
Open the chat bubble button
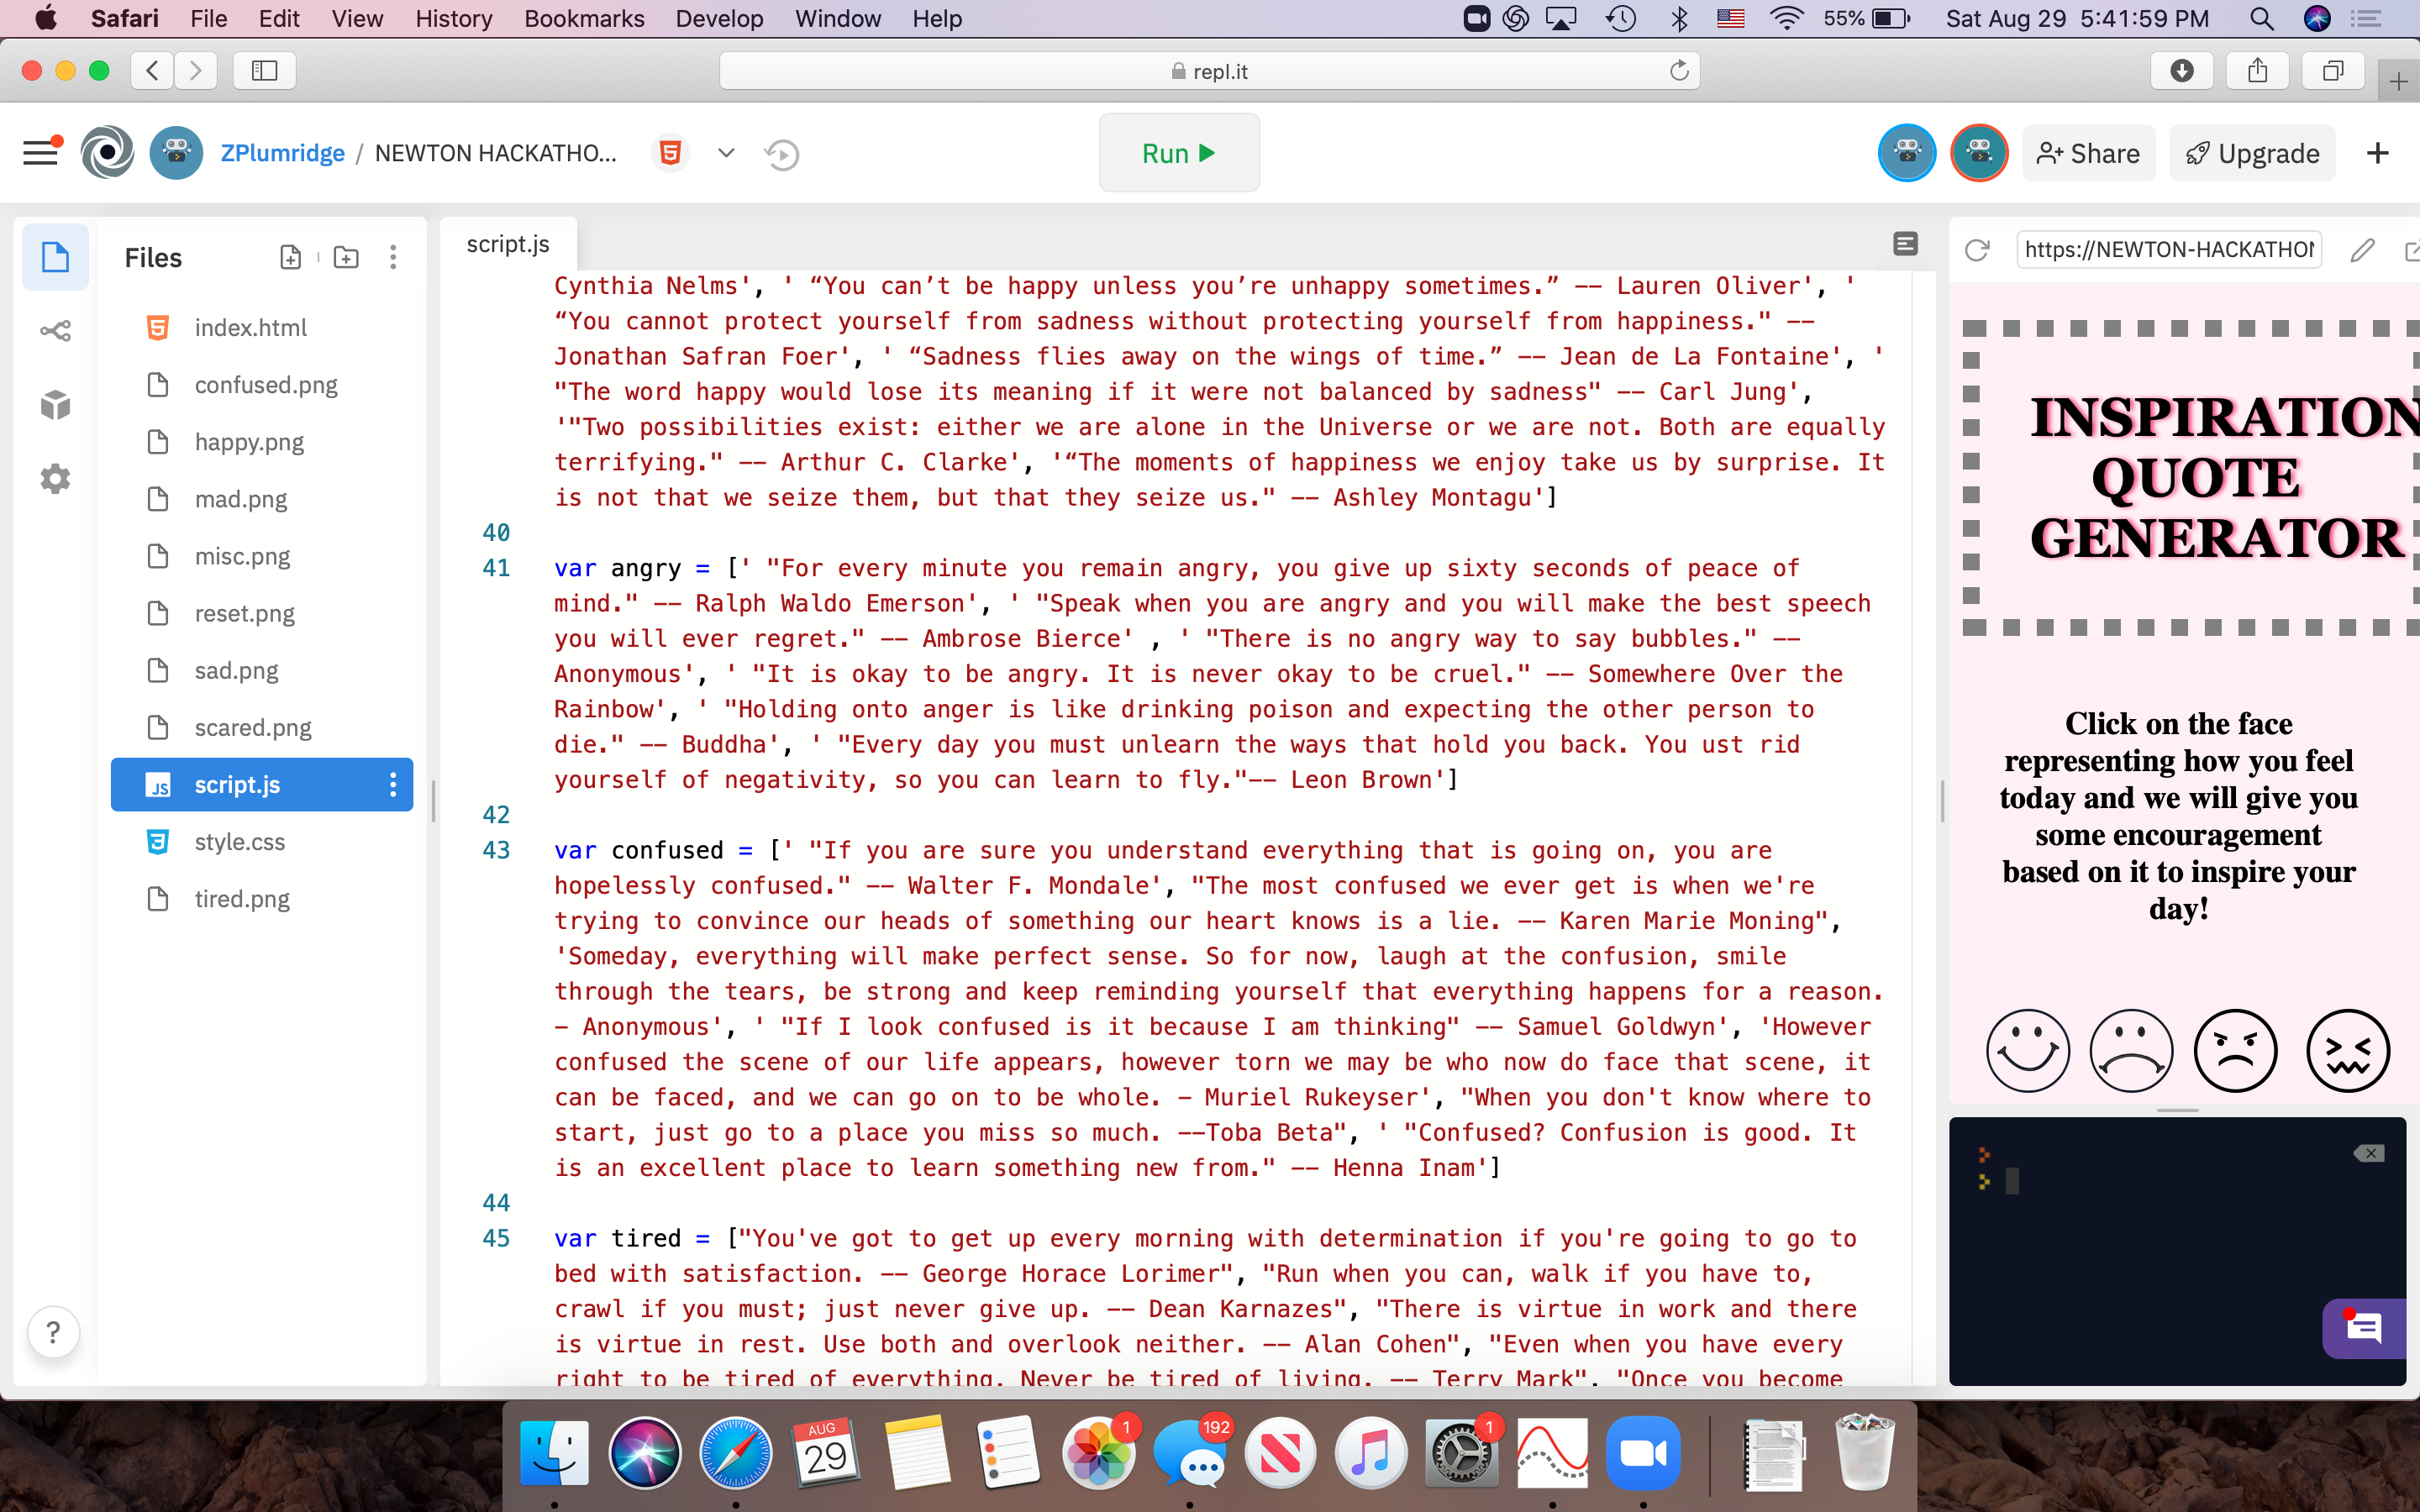point(2364,1329)
